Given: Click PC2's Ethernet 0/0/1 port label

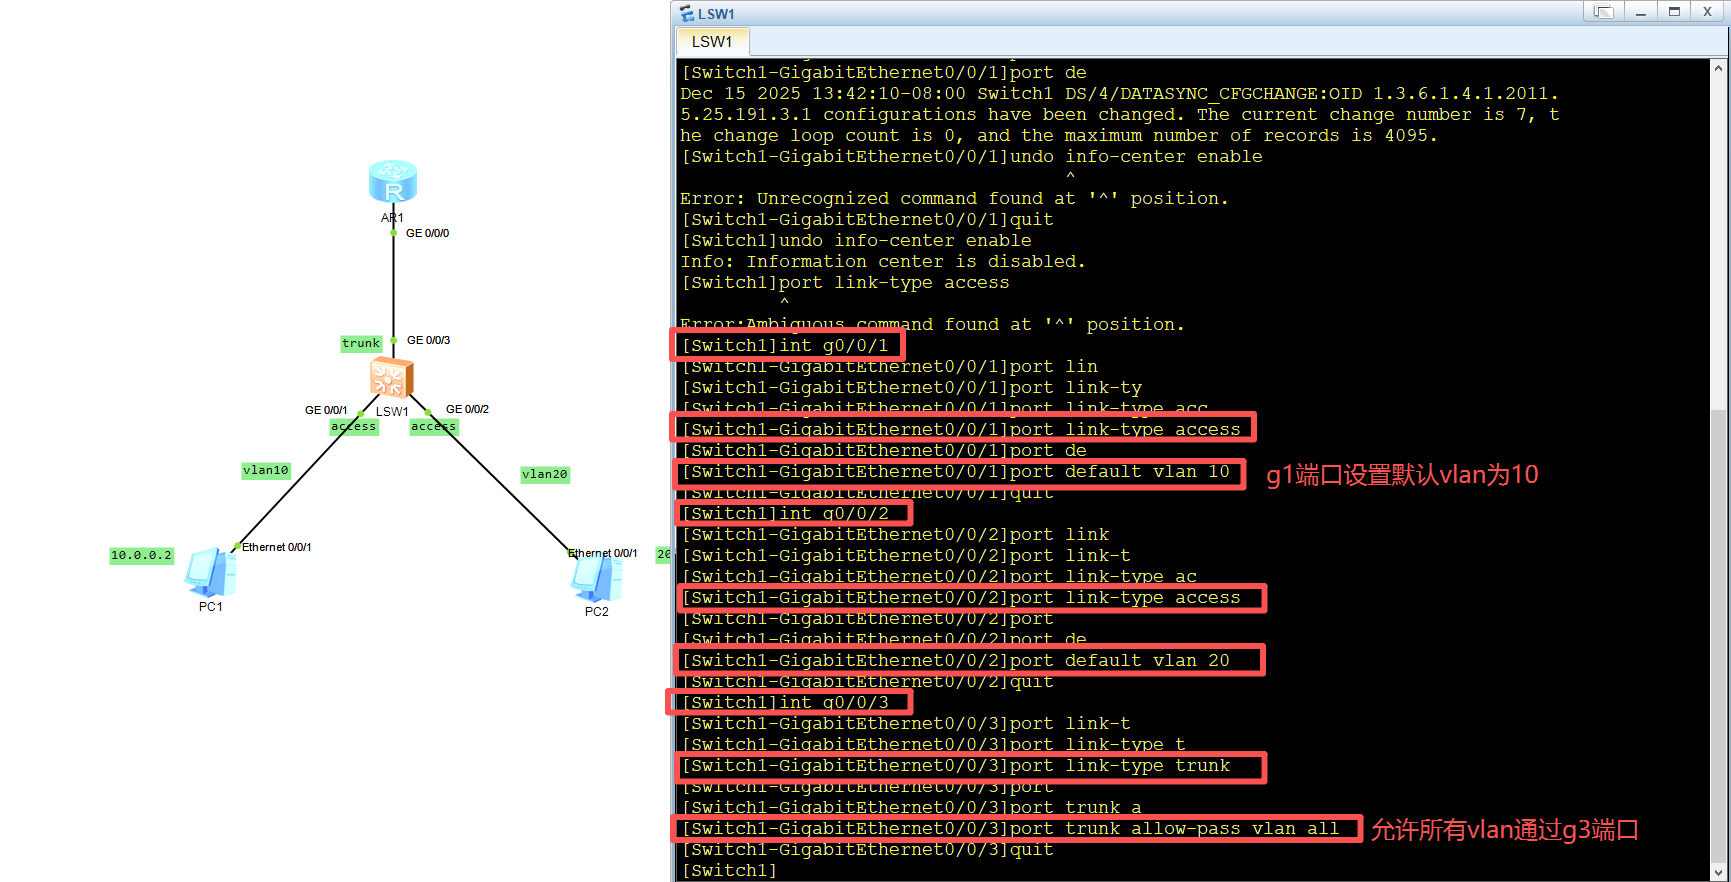Looking at the screenshot, I should point(602,553).
